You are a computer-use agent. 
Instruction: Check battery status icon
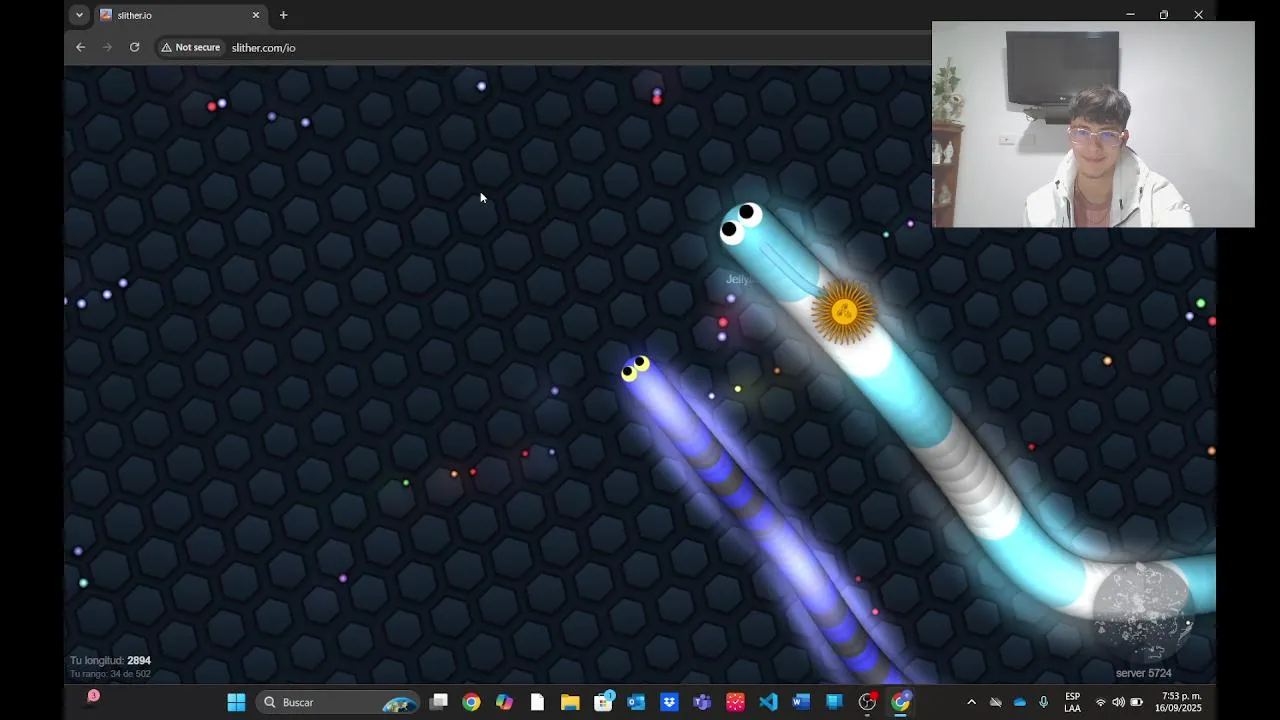point(1136,702)
